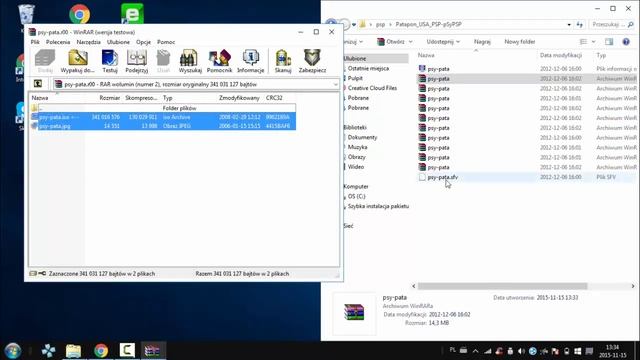Image resolution: width=640 pixels, height=360 pixels.
Task: Click the Wypakuj do toolbar icon
Action: click(78, 61)
